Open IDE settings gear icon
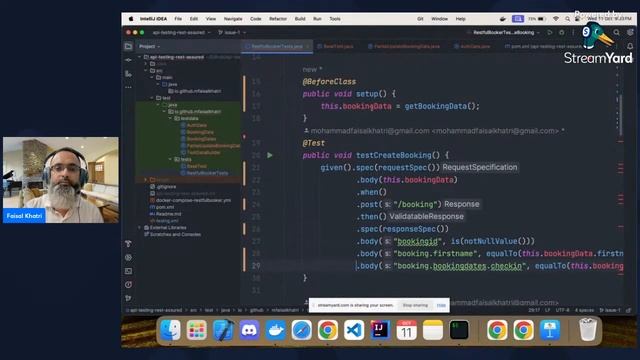This screenshot has width=640, height=360. pos(630,32)
